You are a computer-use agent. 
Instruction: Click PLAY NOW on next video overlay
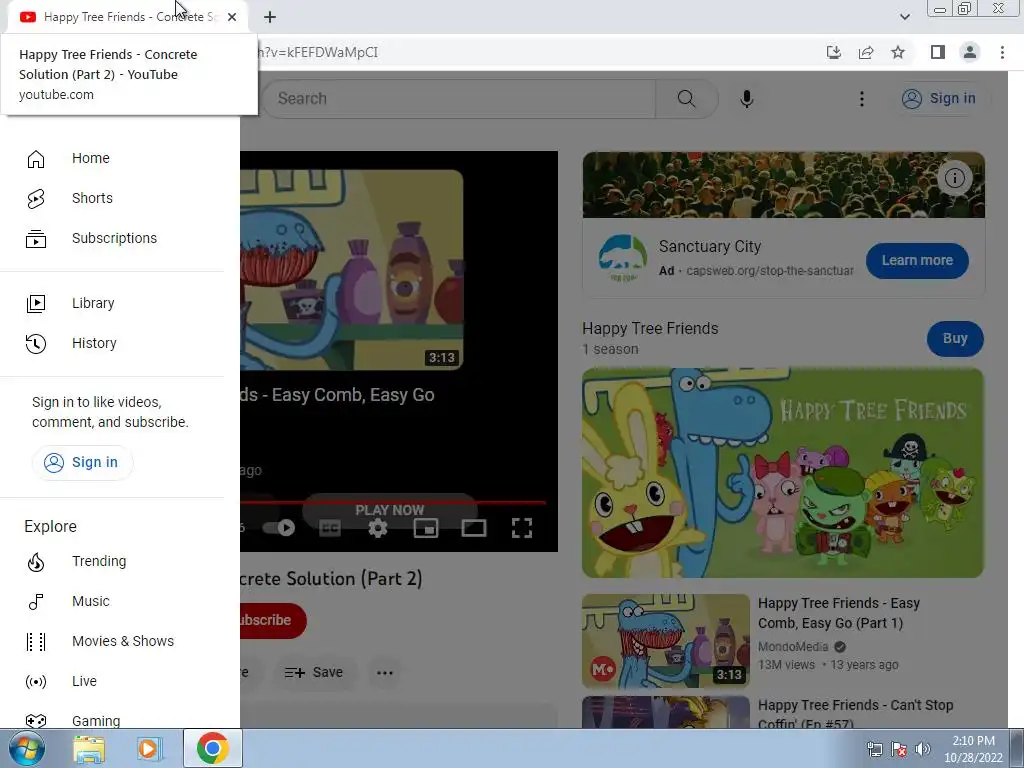tap(390, 510)
